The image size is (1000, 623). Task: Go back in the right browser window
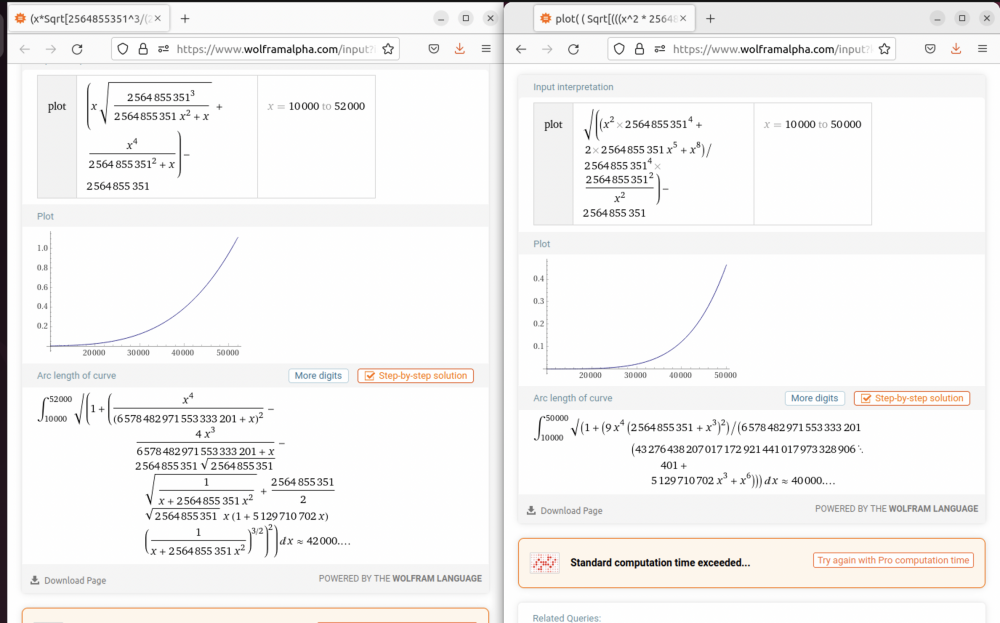[x=521, y=49]
